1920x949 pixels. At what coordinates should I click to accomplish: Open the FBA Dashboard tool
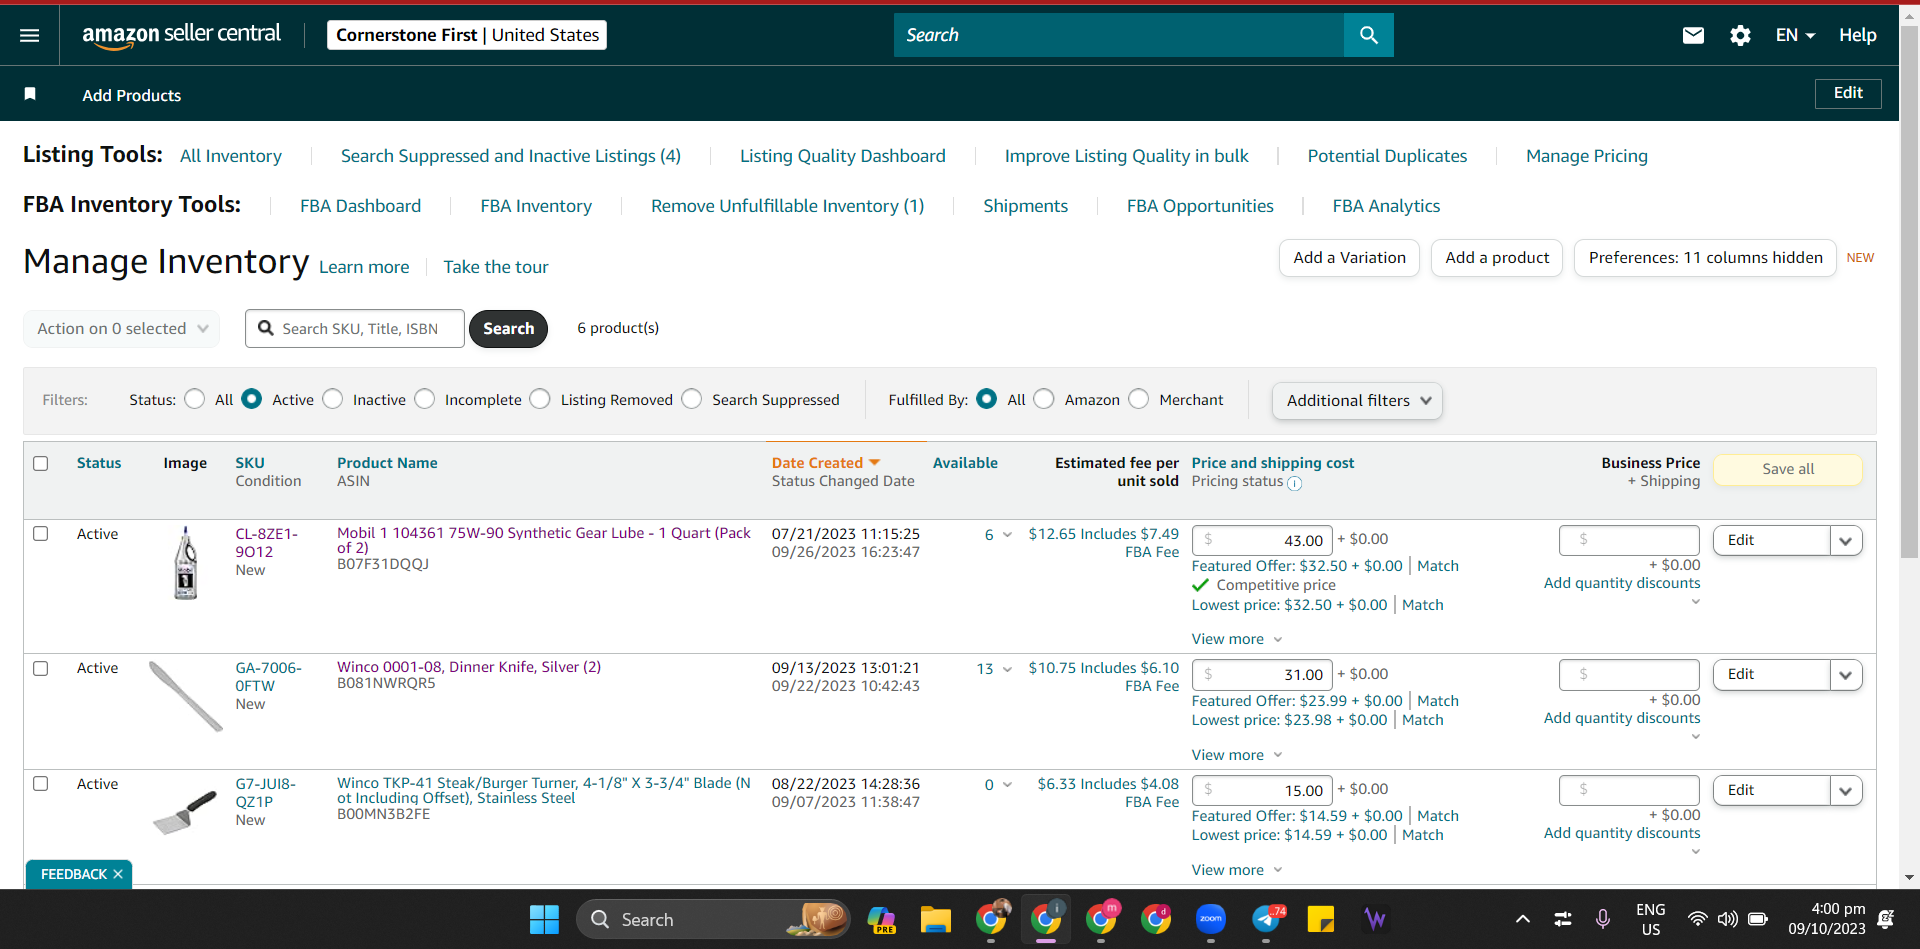pos(361,206)
